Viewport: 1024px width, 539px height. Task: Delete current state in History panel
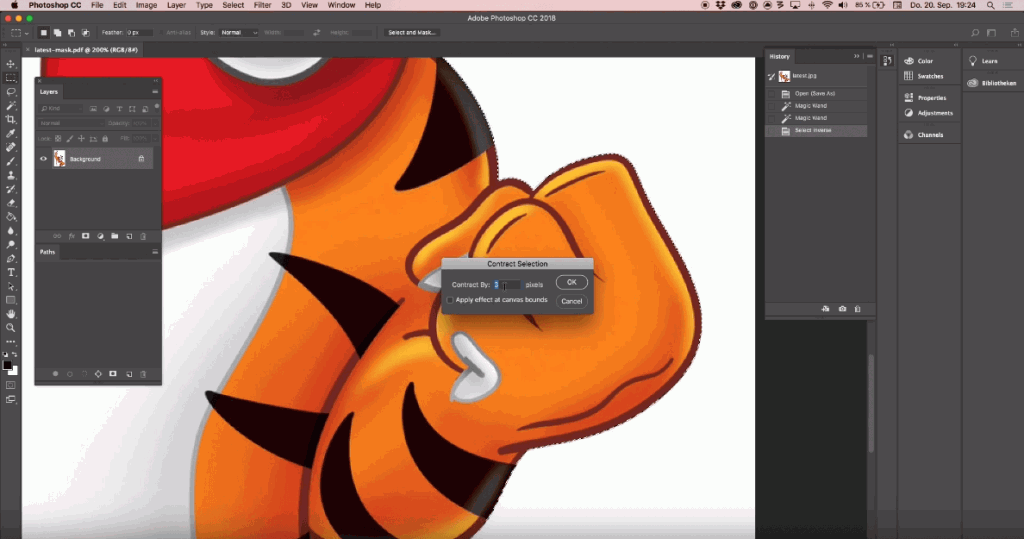point(857,309)
